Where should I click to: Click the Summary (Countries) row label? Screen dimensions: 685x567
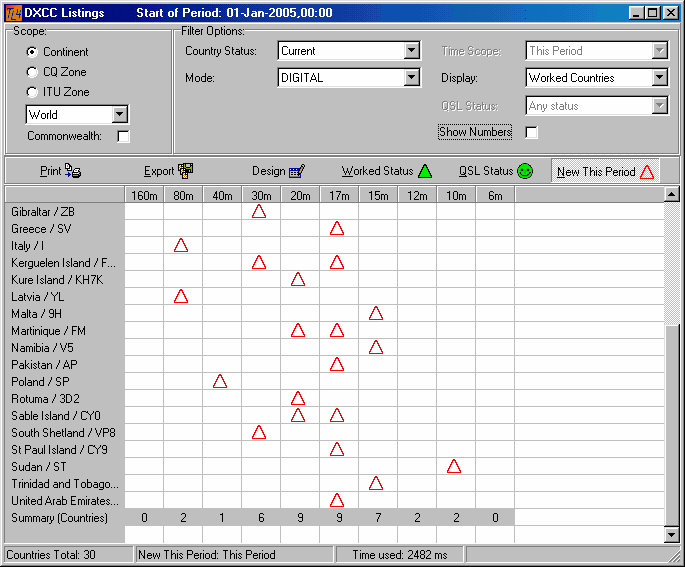[59, 518]
